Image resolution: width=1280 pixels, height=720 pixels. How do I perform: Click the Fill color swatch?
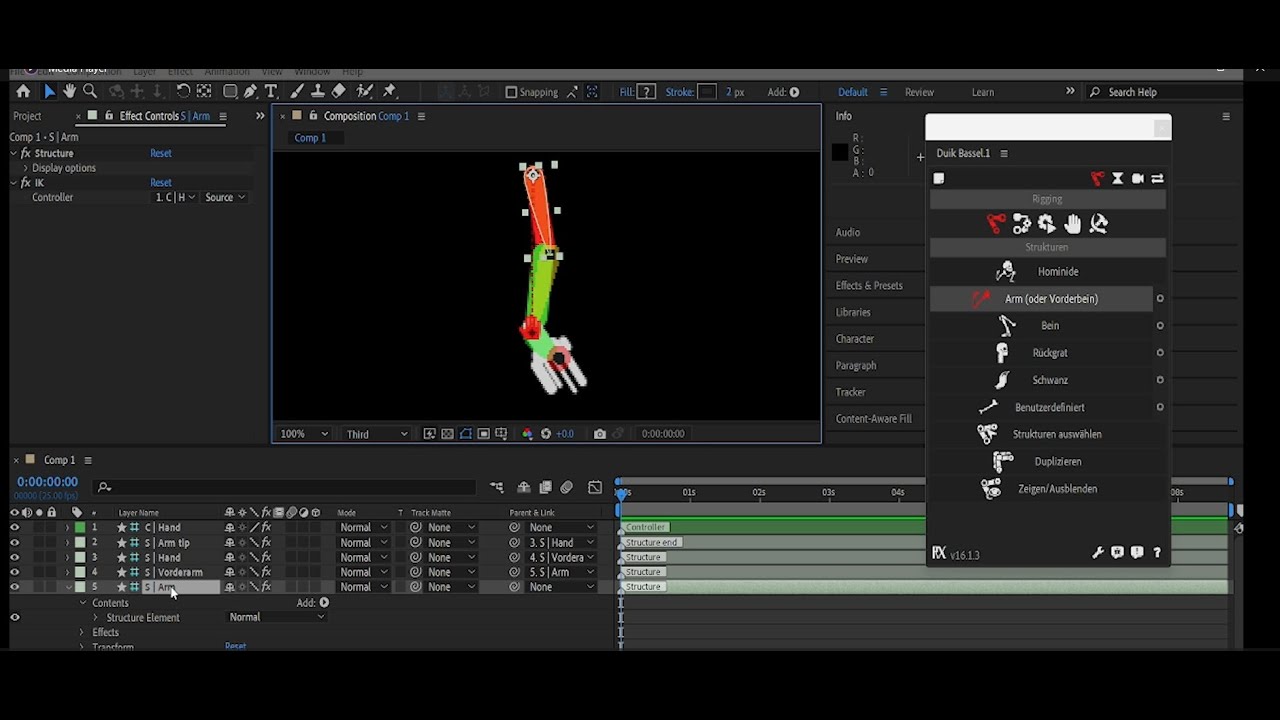(647, 92)
